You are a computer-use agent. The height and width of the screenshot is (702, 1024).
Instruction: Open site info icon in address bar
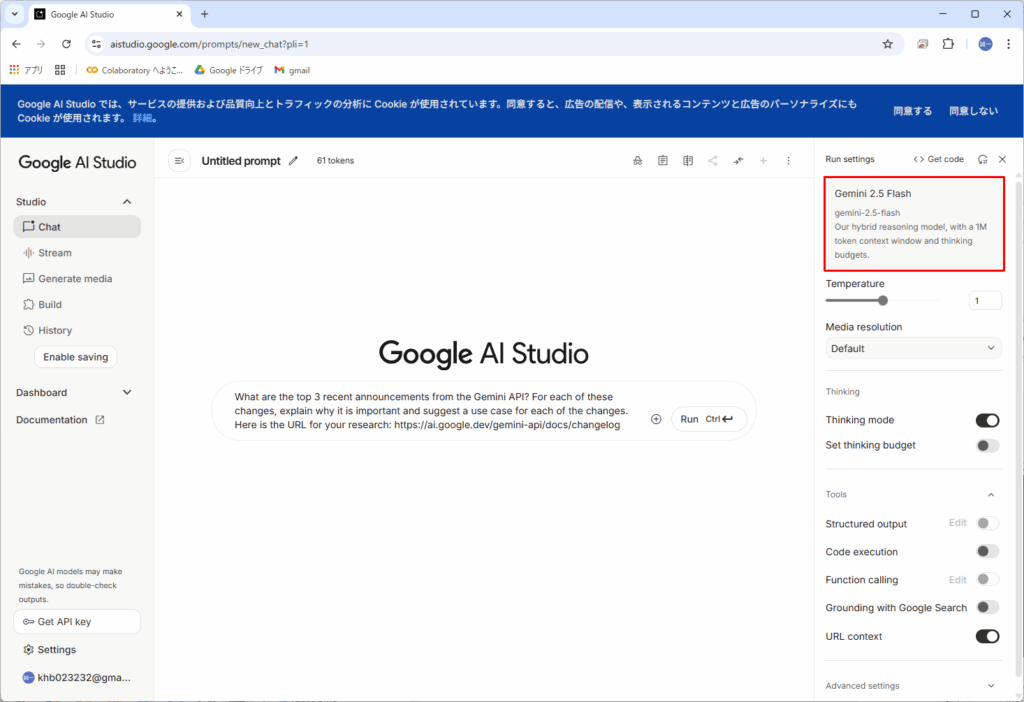tap(97, 44)
